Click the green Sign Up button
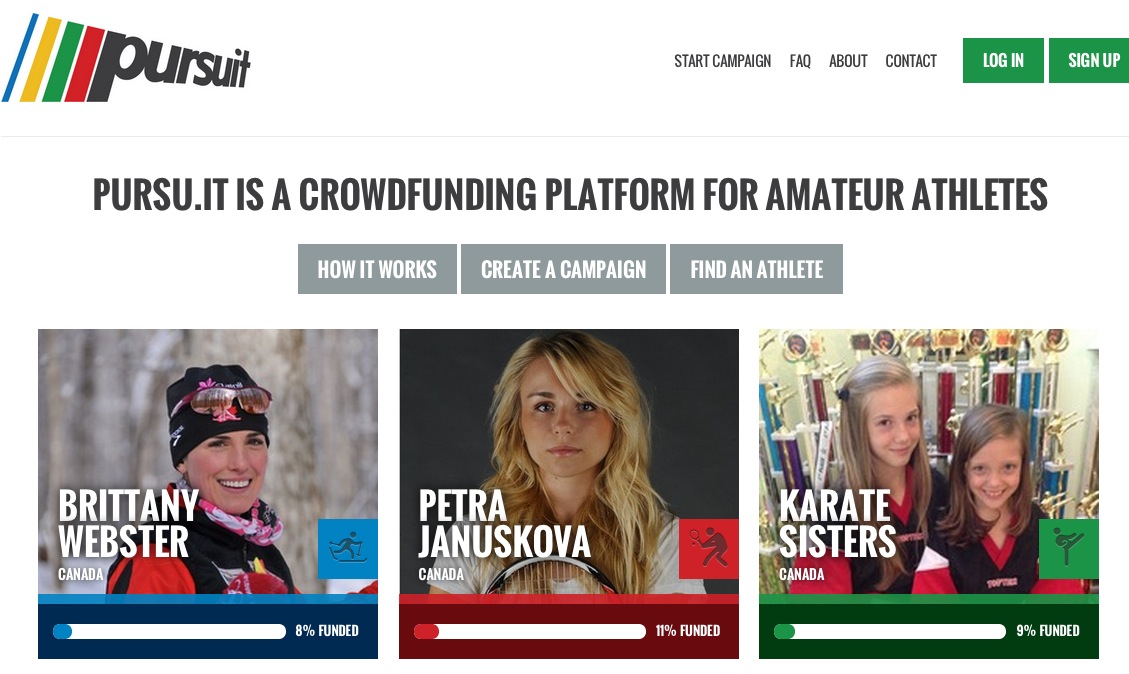1129x674 pixels. [x=1089, y=60]
